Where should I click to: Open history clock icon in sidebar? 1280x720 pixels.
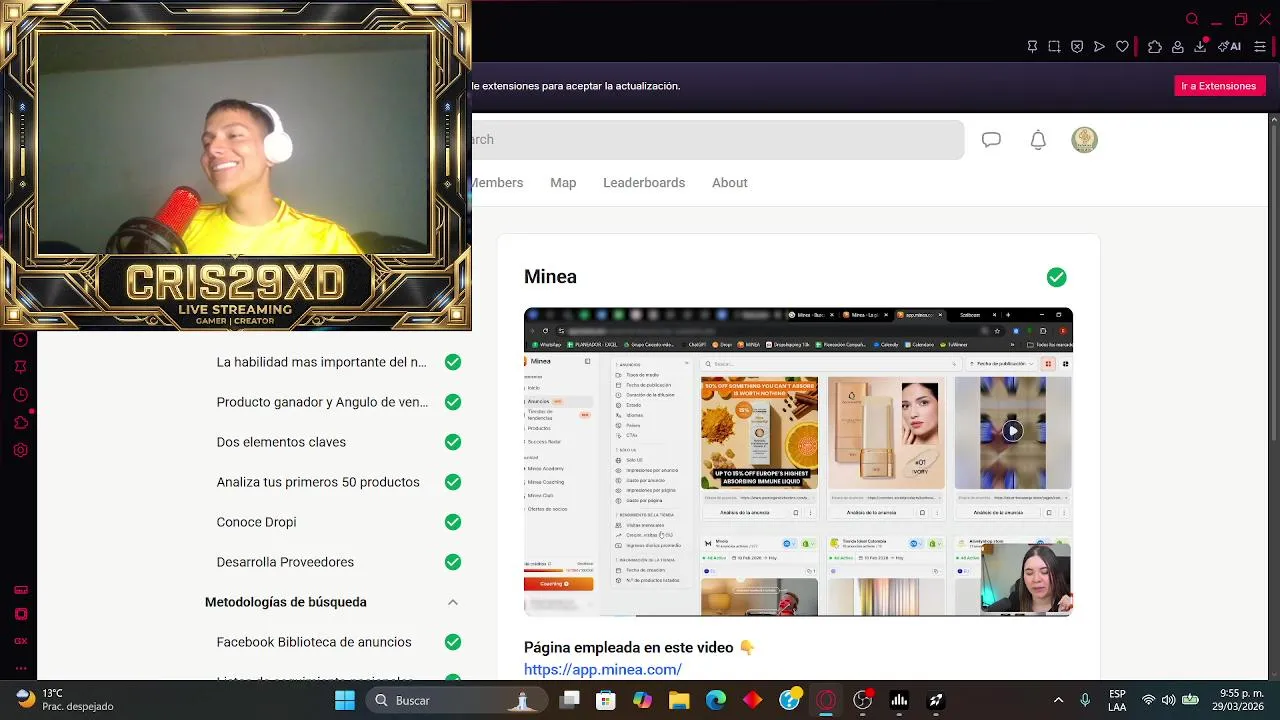pyautogui.click(x=21, y=395)
